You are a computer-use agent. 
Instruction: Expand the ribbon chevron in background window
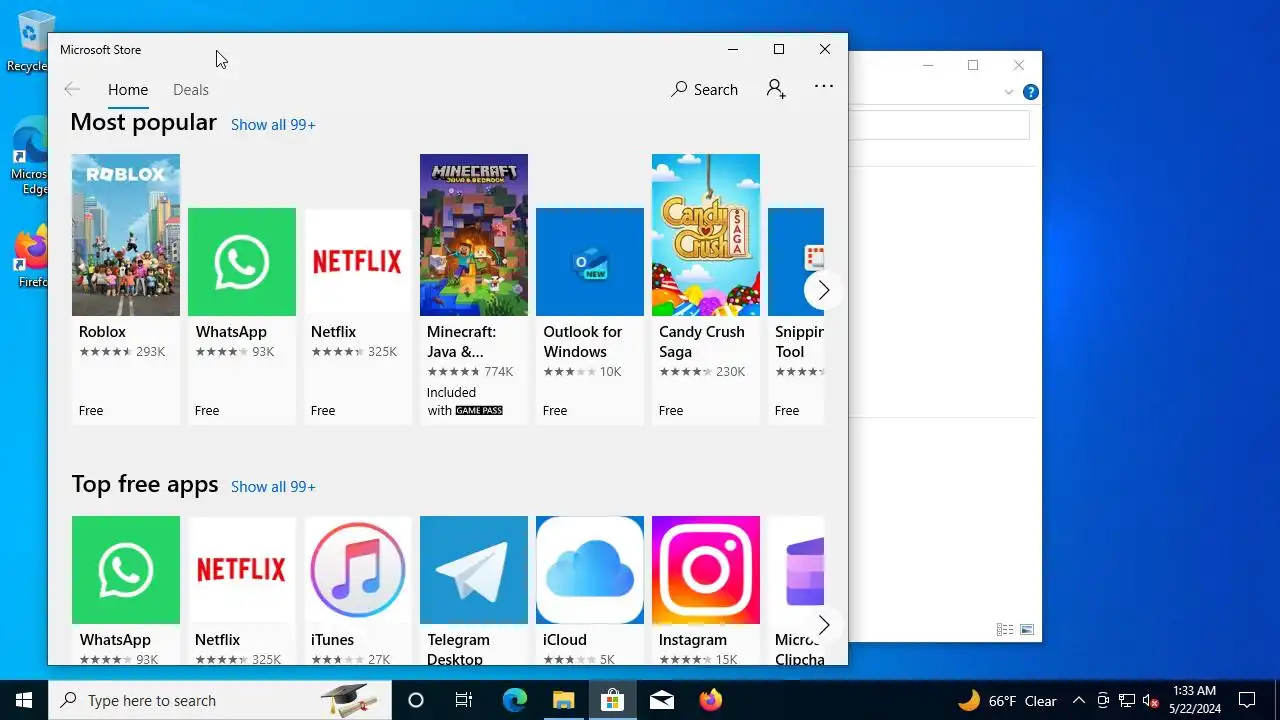(1009, 92)
